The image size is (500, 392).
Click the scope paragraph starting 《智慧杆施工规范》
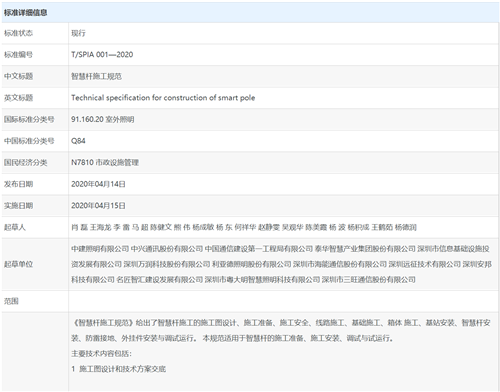pos(281,323)
